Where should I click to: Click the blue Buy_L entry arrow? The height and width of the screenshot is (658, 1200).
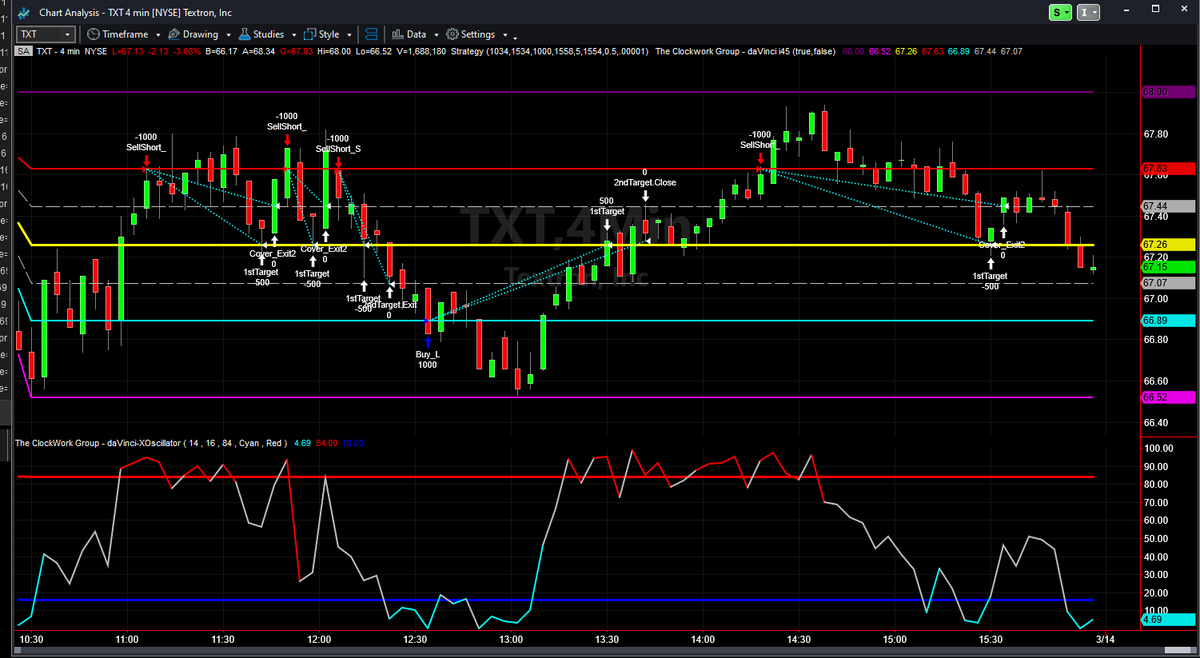pos(428,342)
